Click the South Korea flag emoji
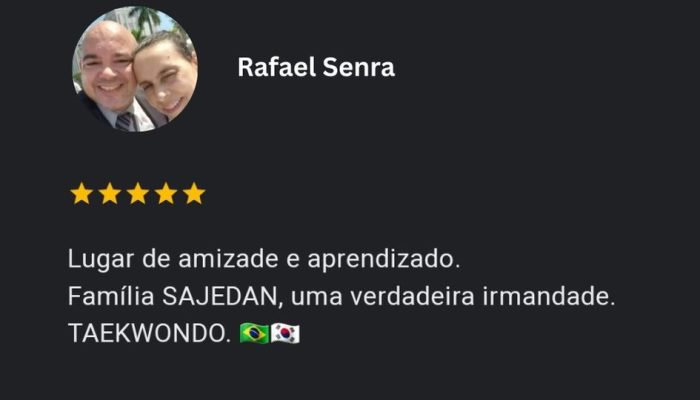Screen dimensions: 700x400 pyautogui.click(x=285, y=333)
